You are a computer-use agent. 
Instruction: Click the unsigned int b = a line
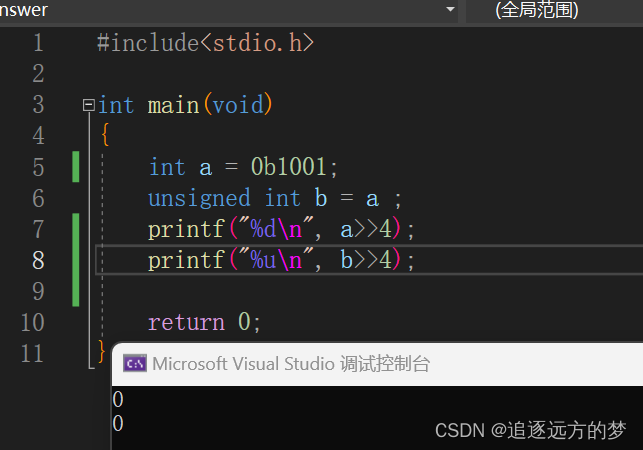[274, 199]
